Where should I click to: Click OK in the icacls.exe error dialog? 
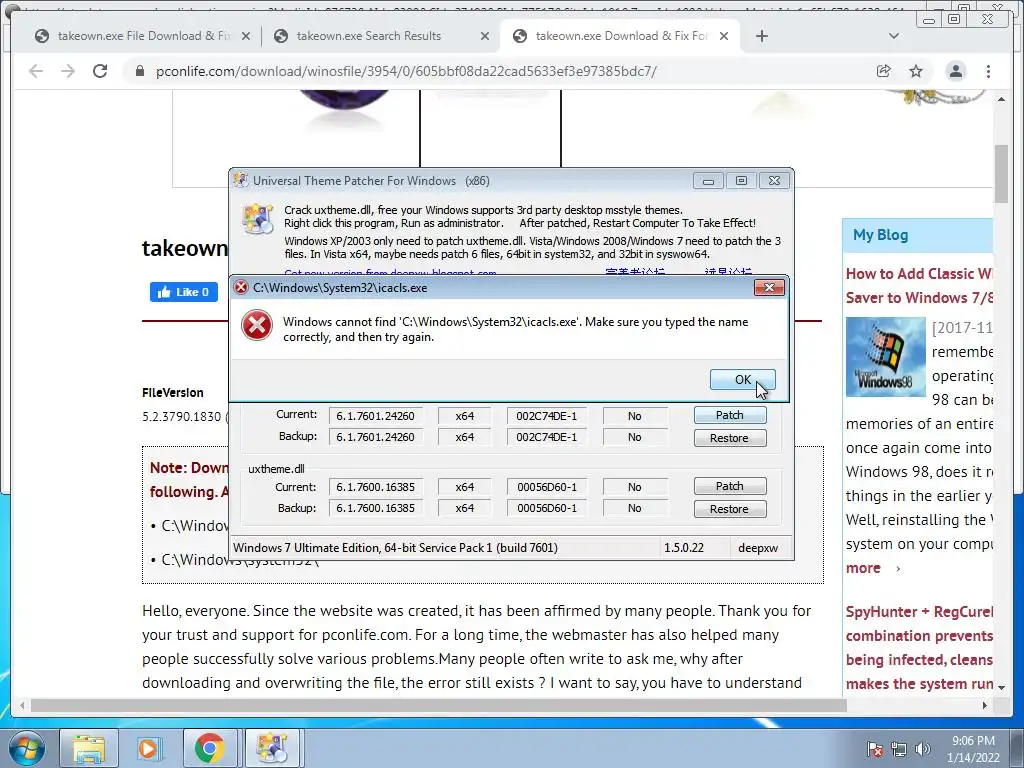click(743, 379)
